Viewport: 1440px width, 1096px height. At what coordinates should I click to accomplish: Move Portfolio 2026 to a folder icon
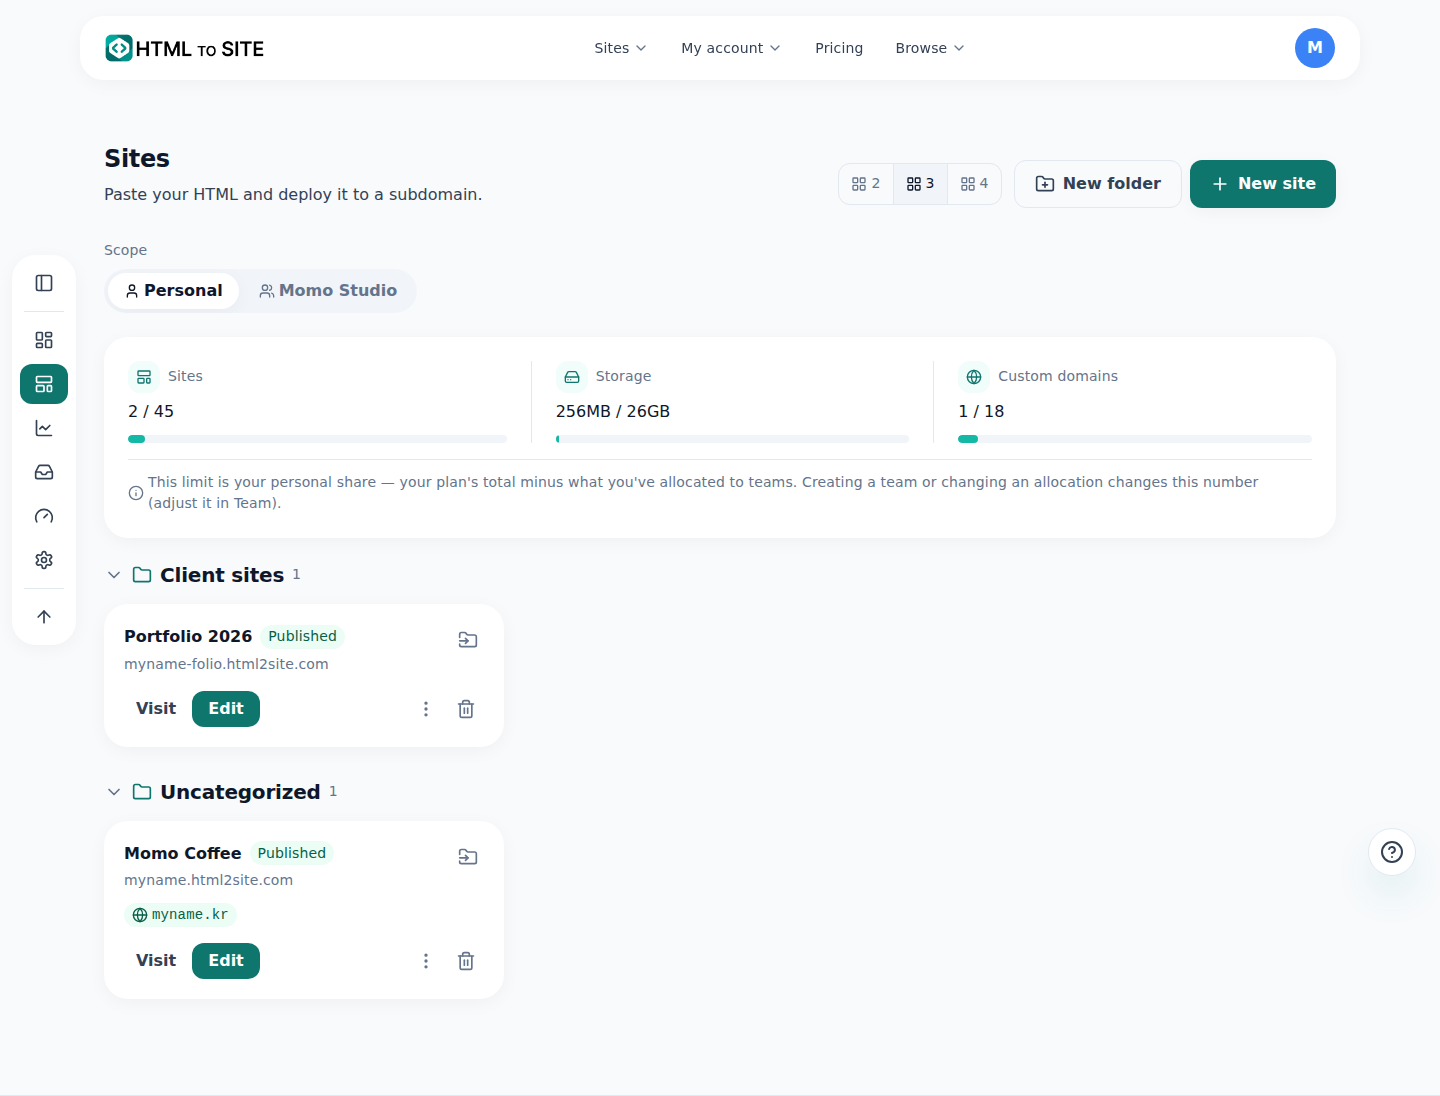pos(468,640)
